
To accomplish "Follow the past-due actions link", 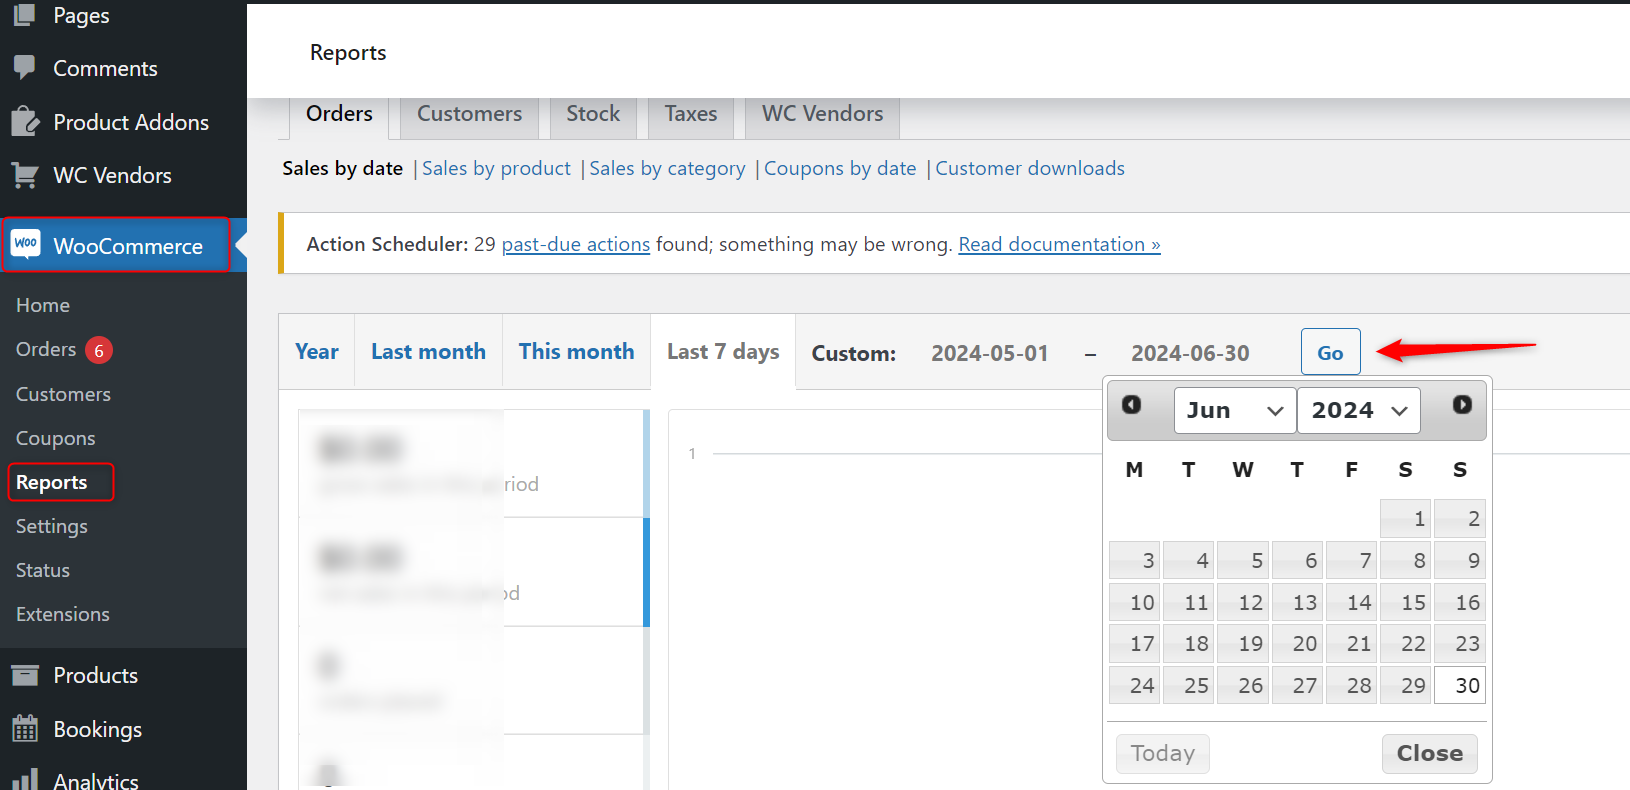I will click(575, 244).
